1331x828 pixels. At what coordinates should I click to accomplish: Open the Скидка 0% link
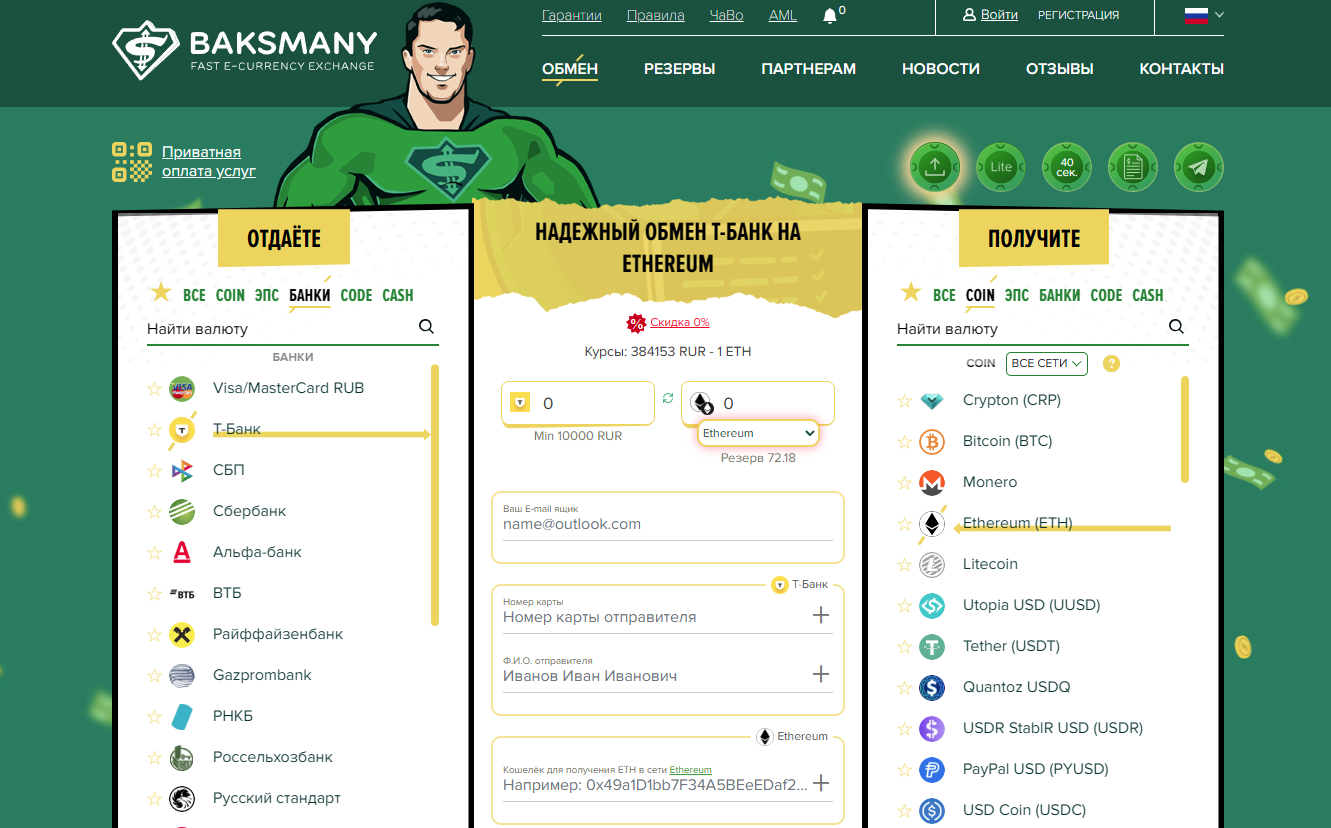point(680,322)
